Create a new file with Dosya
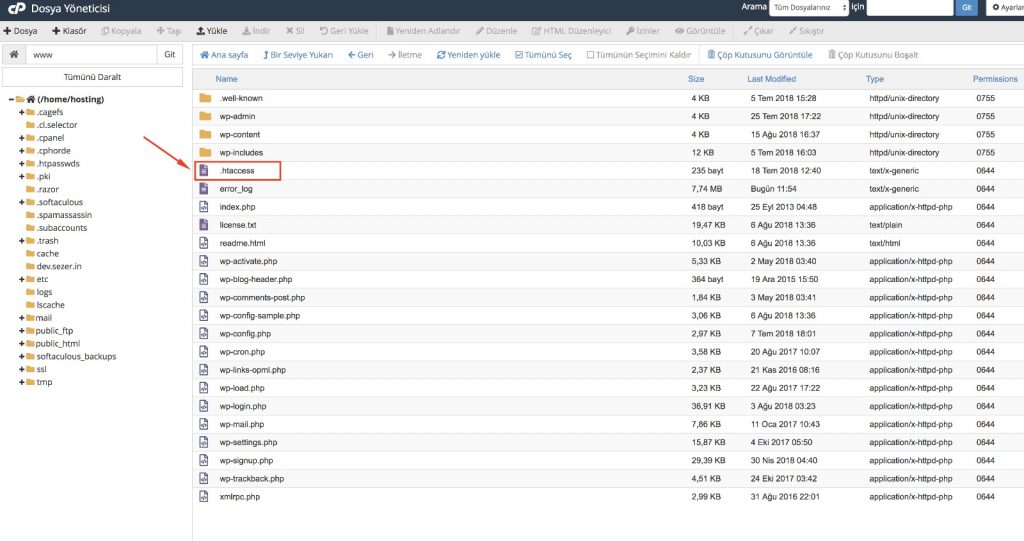Image resolution: width=1024 pixels, height=541 pixels. pyautogui.click(x=20, y=31)
